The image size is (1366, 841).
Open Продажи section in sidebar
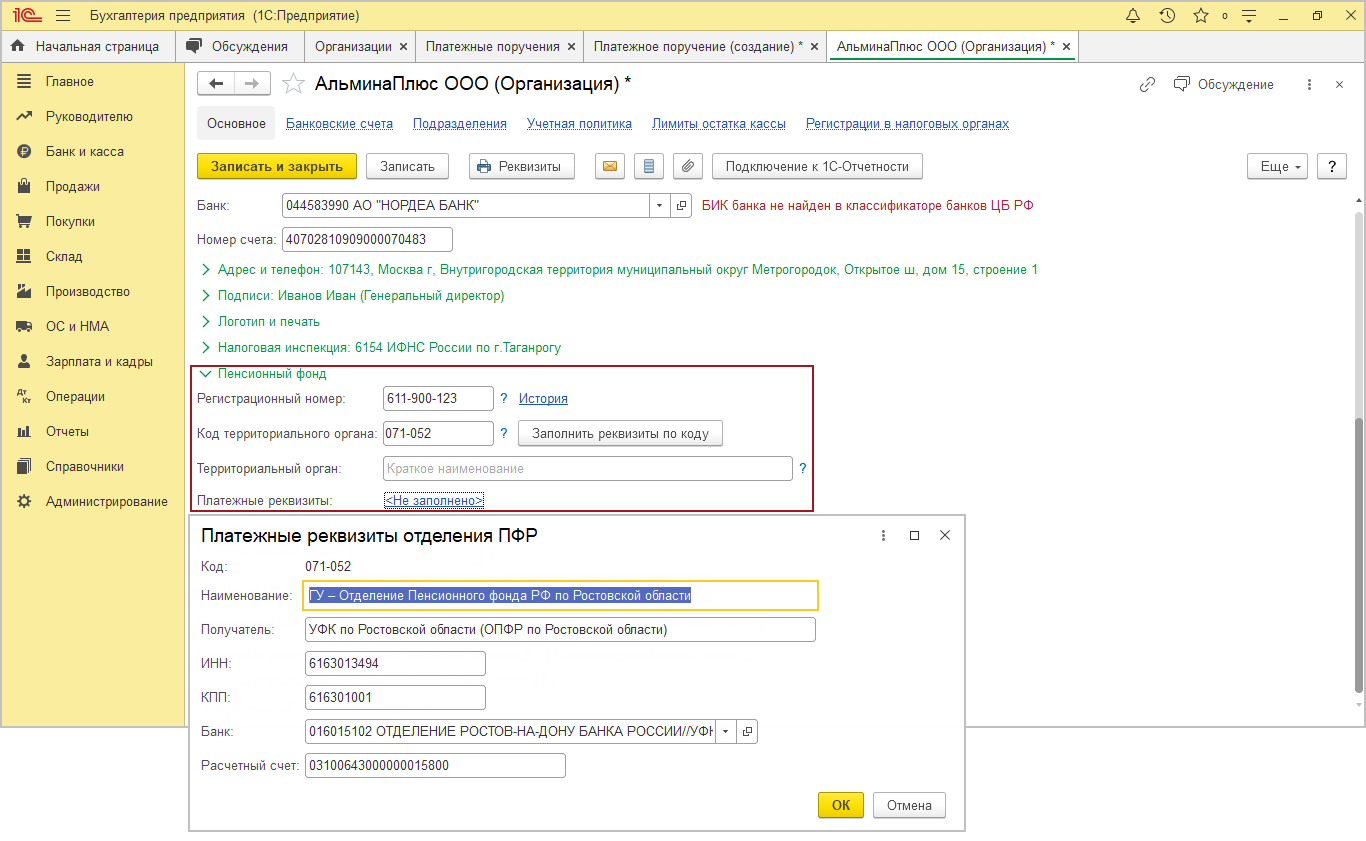(x=93, y=187)
